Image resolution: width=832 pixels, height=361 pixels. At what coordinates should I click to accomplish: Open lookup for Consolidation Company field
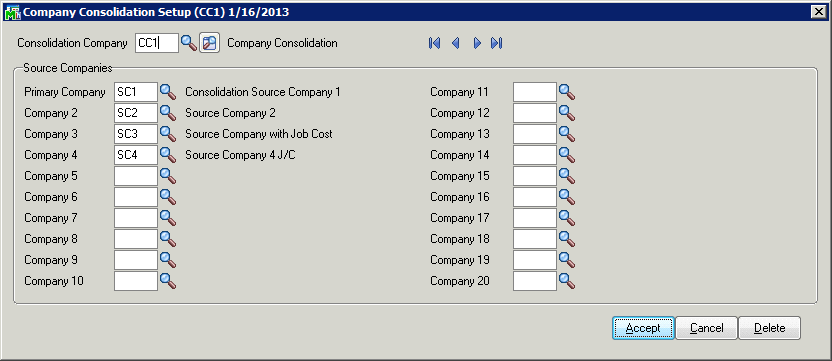[188, 43]
